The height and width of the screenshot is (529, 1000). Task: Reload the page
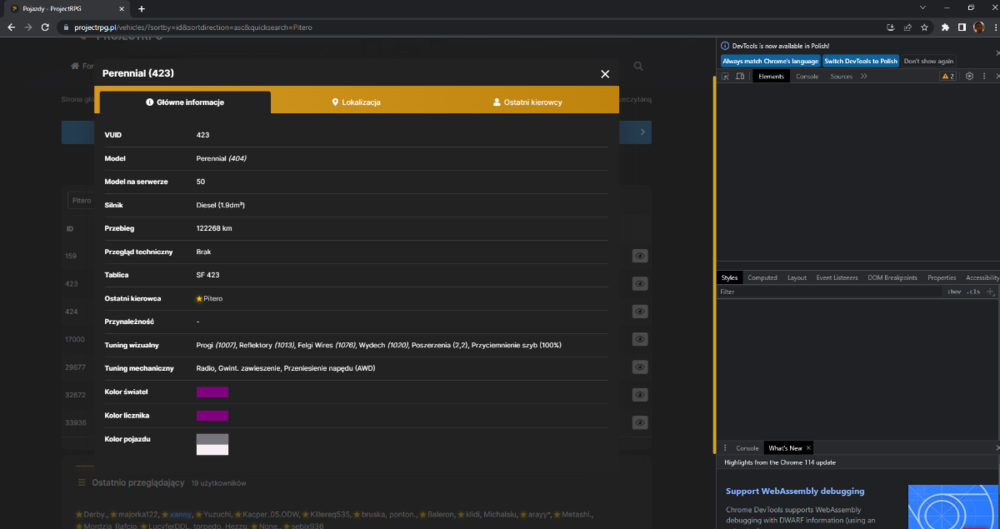(45, 27)
